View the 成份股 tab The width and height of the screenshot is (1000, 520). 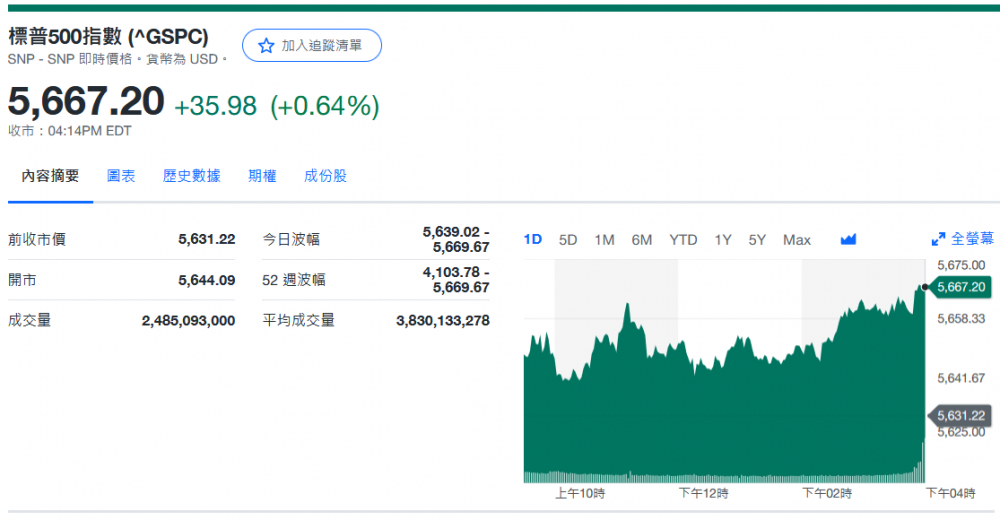325,176
